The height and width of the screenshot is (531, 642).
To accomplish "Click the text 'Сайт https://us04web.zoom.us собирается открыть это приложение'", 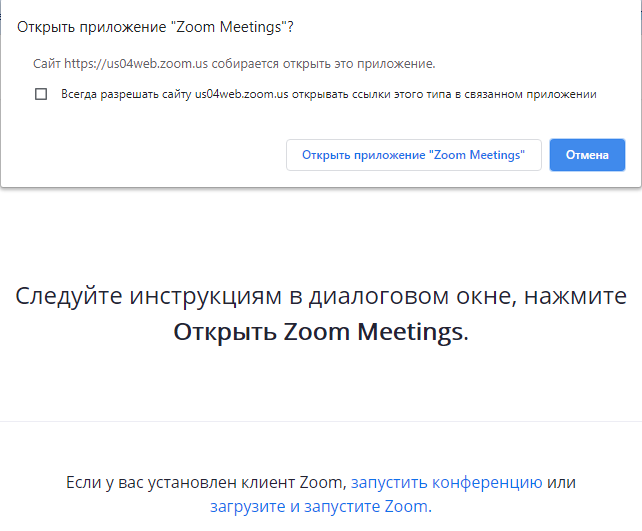I will click(234, 64).
